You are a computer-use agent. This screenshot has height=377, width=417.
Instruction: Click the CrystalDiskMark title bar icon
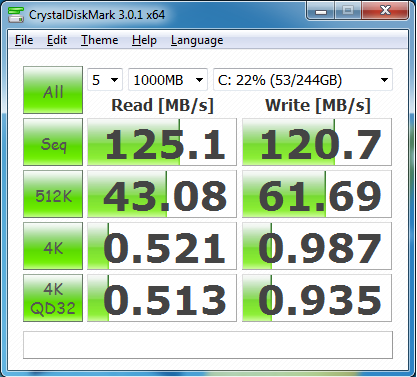(15, 15)
